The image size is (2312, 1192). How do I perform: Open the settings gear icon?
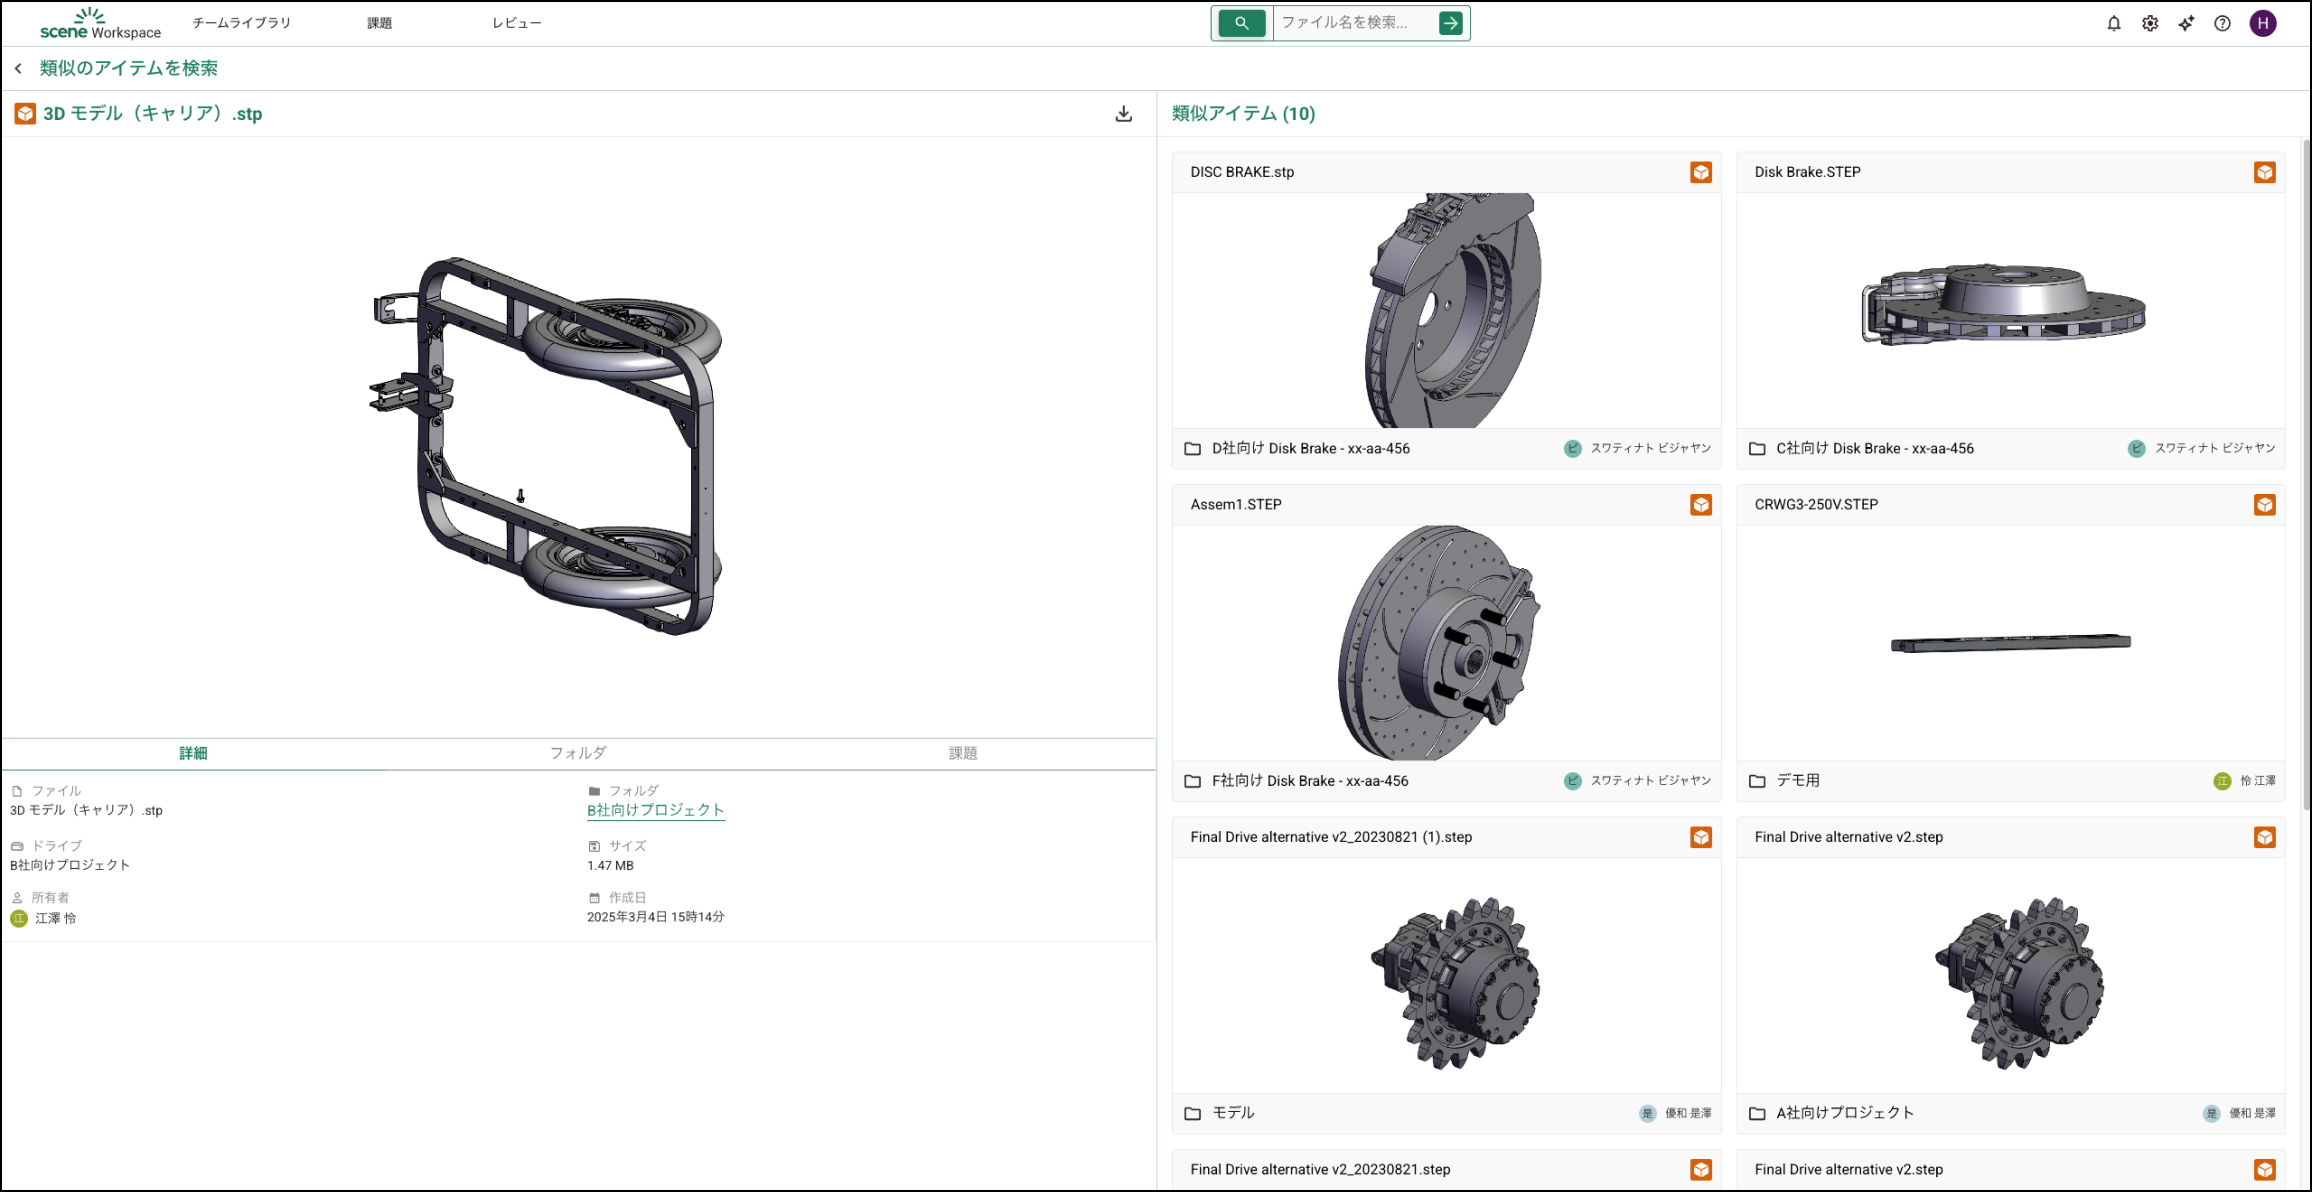pyautogui.click(x=2149, y=23)
